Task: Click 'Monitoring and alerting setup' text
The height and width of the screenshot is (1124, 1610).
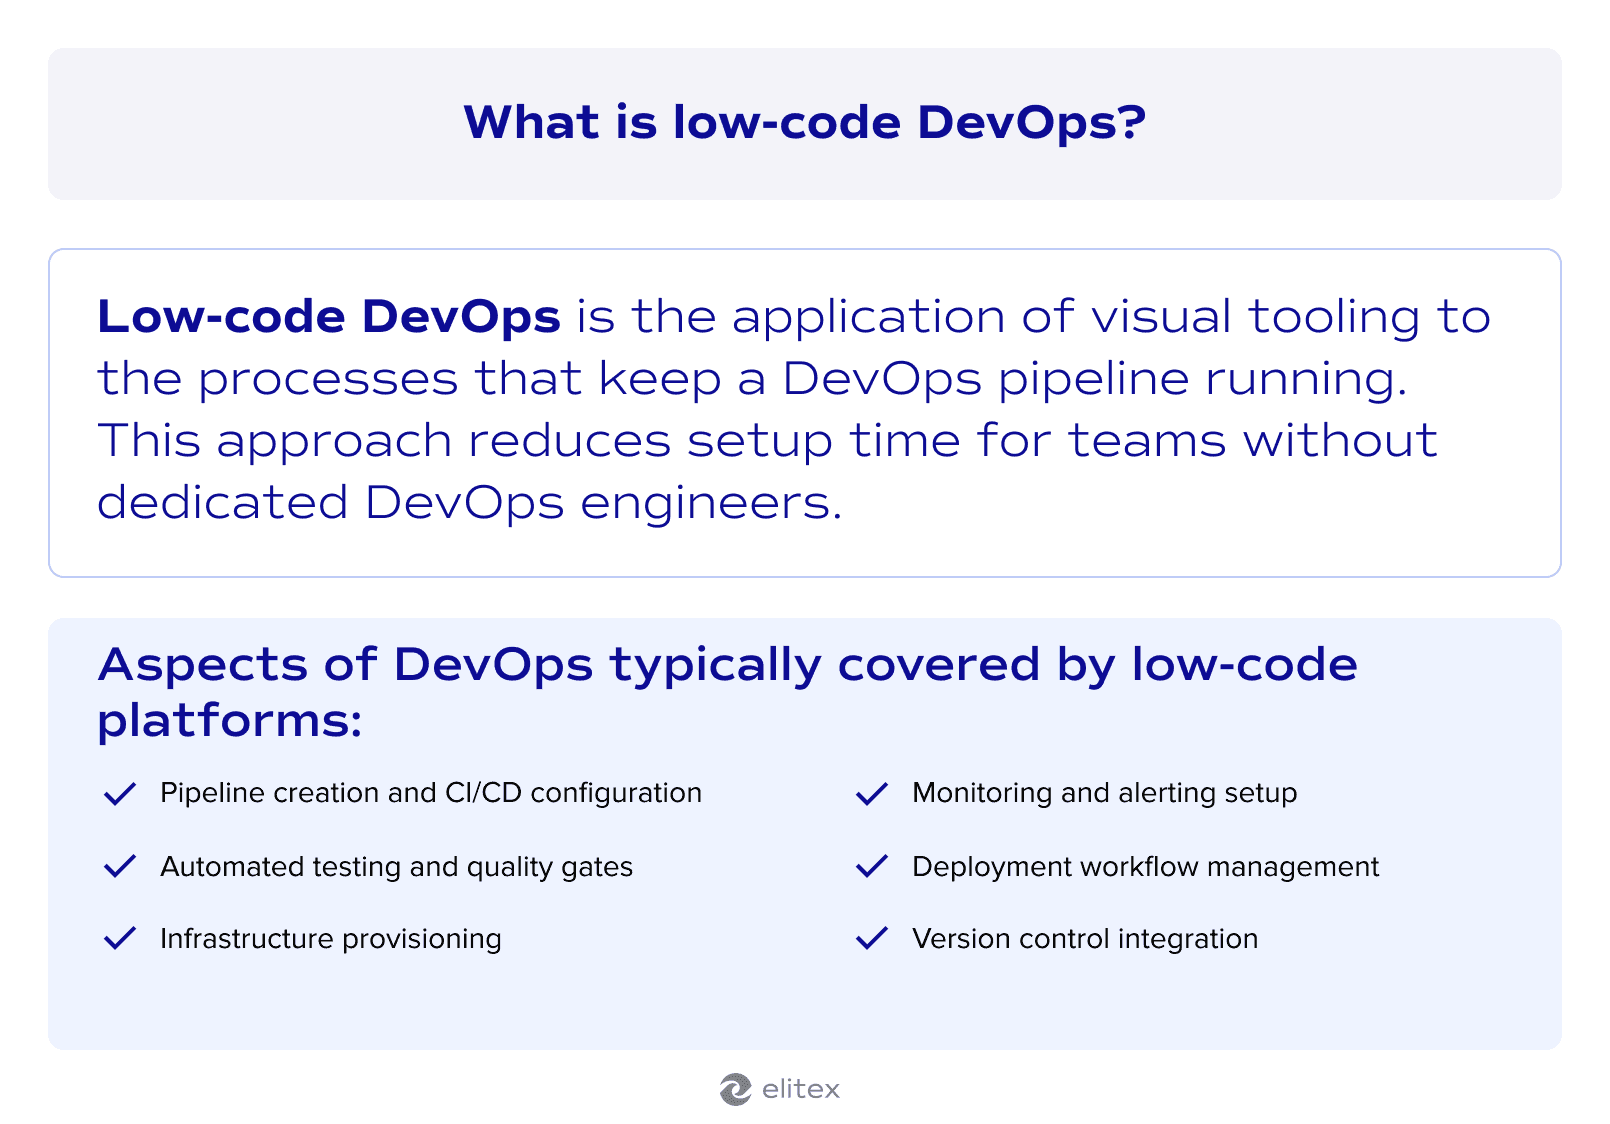Action: point(1105,793)
